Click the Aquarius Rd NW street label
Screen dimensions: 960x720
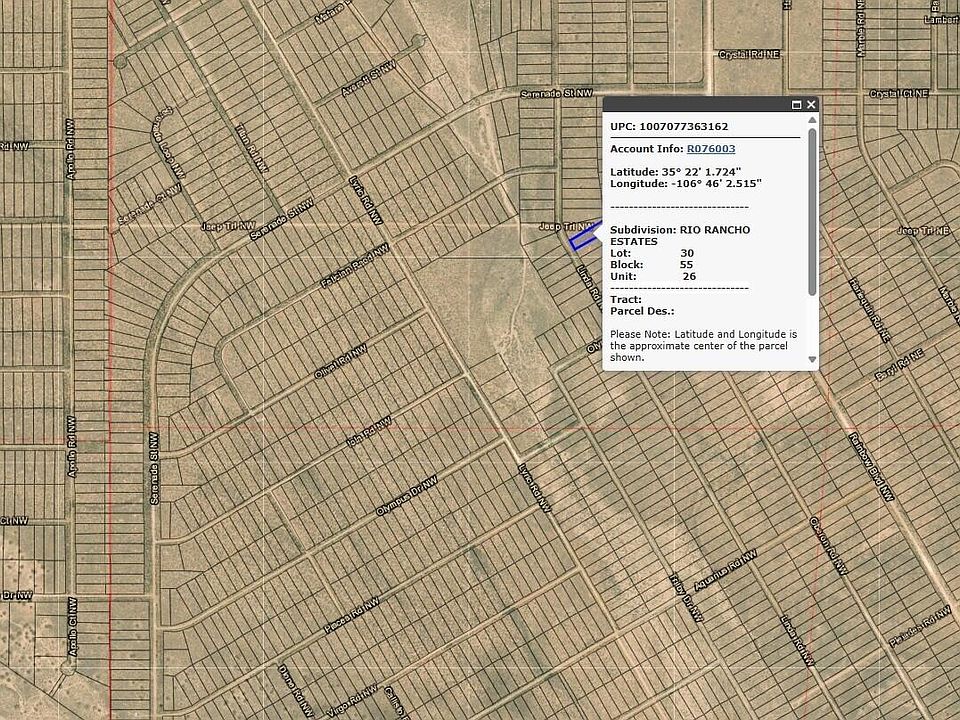[726, 571]
